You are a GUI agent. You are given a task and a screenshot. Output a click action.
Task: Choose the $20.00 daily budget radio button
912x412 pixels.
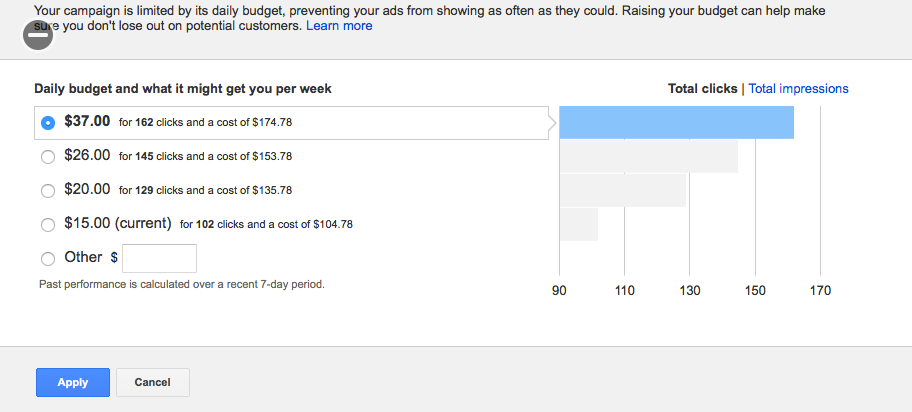pos(48,190)
